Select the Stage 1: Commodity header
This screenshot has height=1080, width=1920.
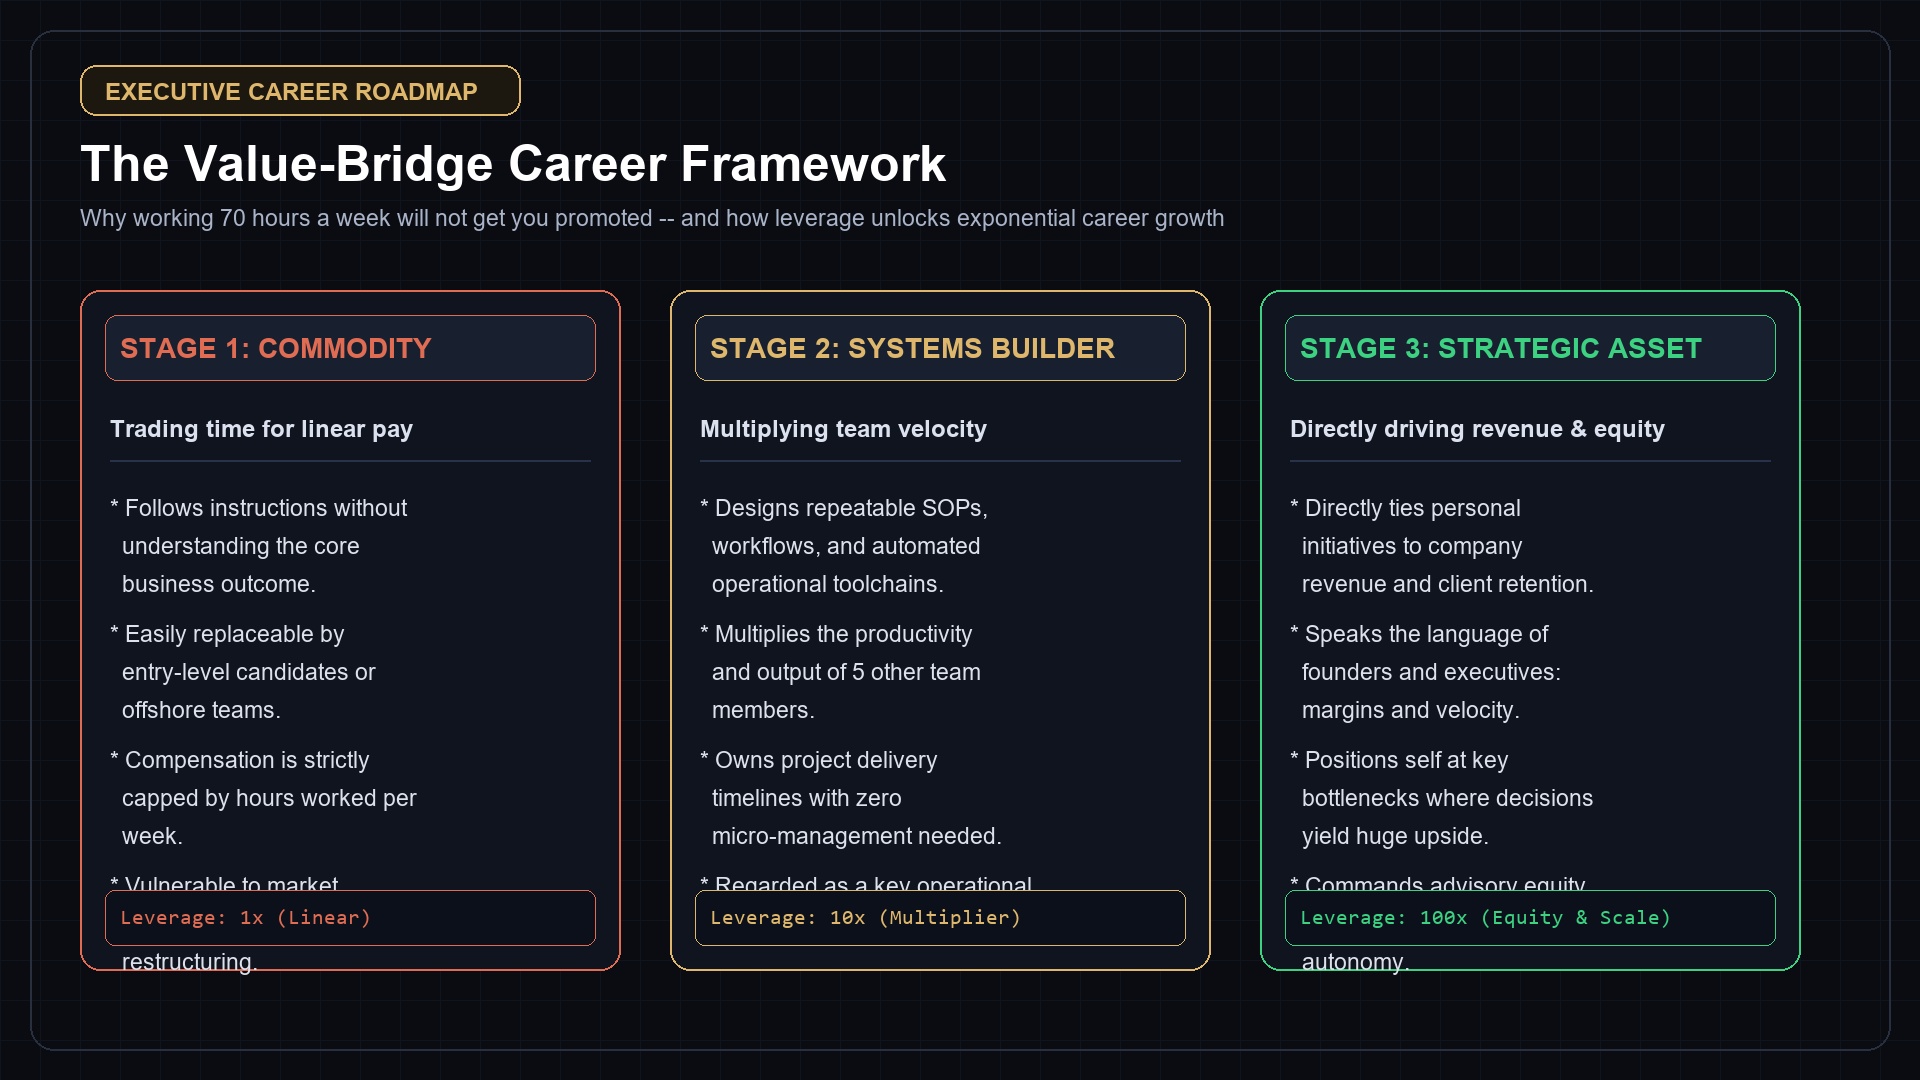350,348
